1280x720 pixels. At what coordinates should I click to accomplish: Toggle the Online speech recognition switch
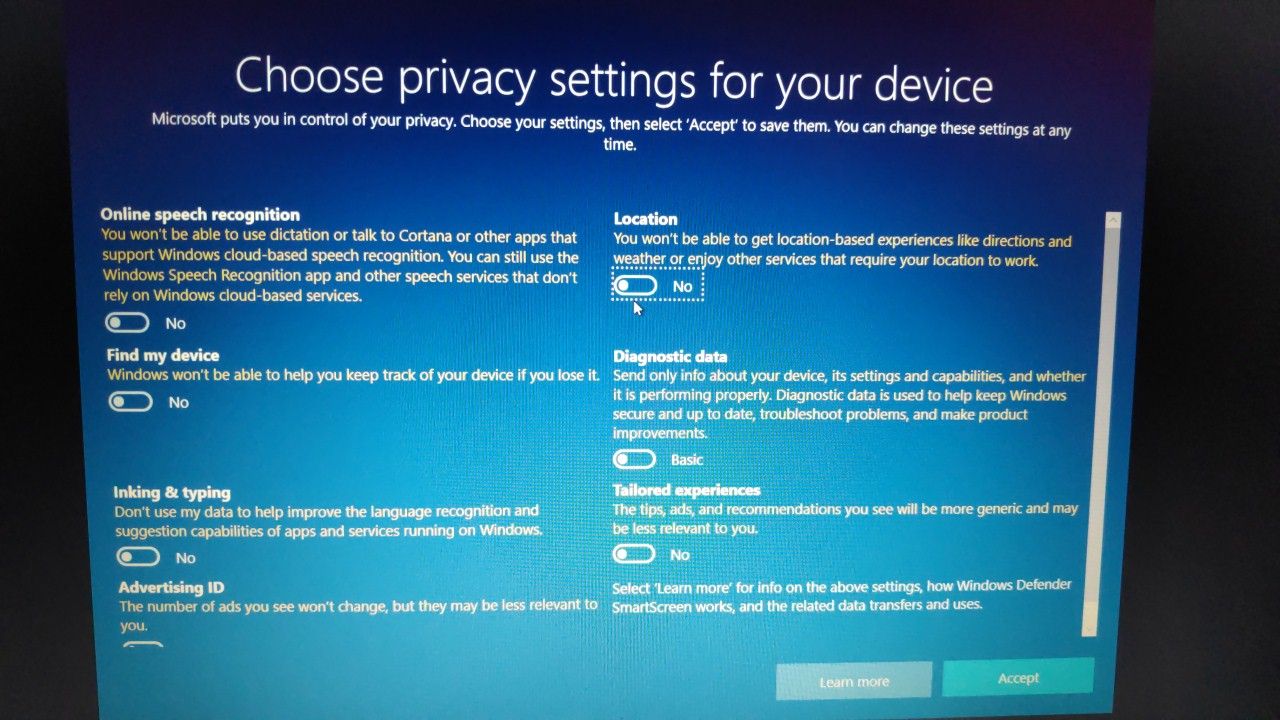coord(127,323)
